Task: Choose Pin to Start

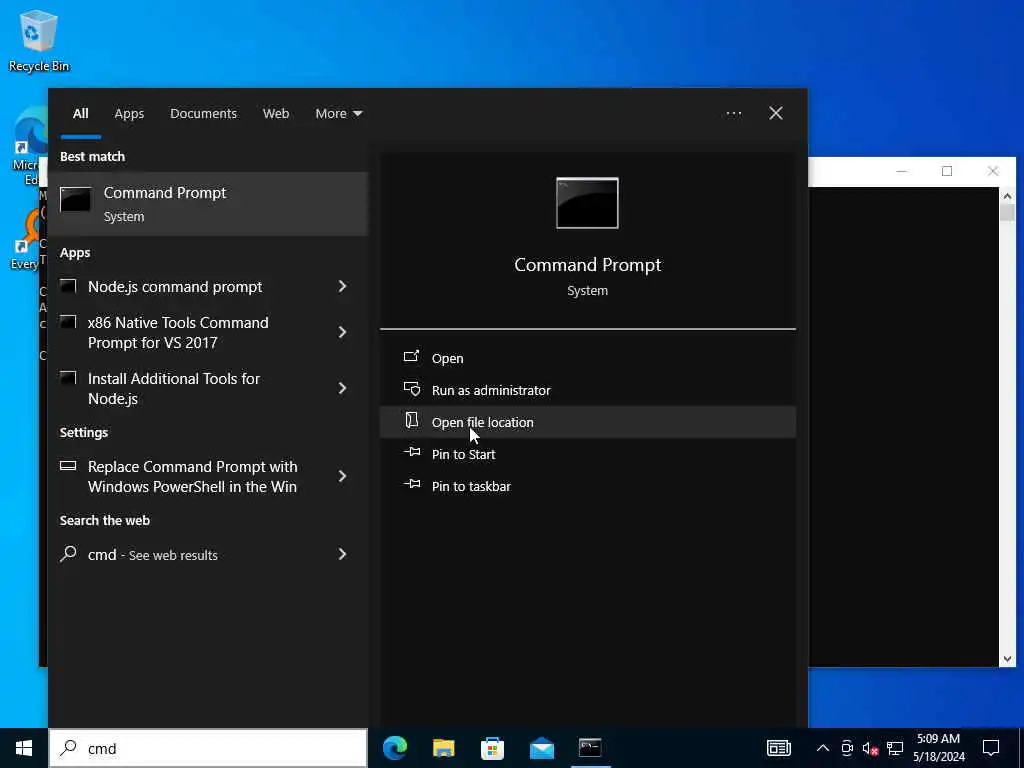Action: (x=587, y=454)
